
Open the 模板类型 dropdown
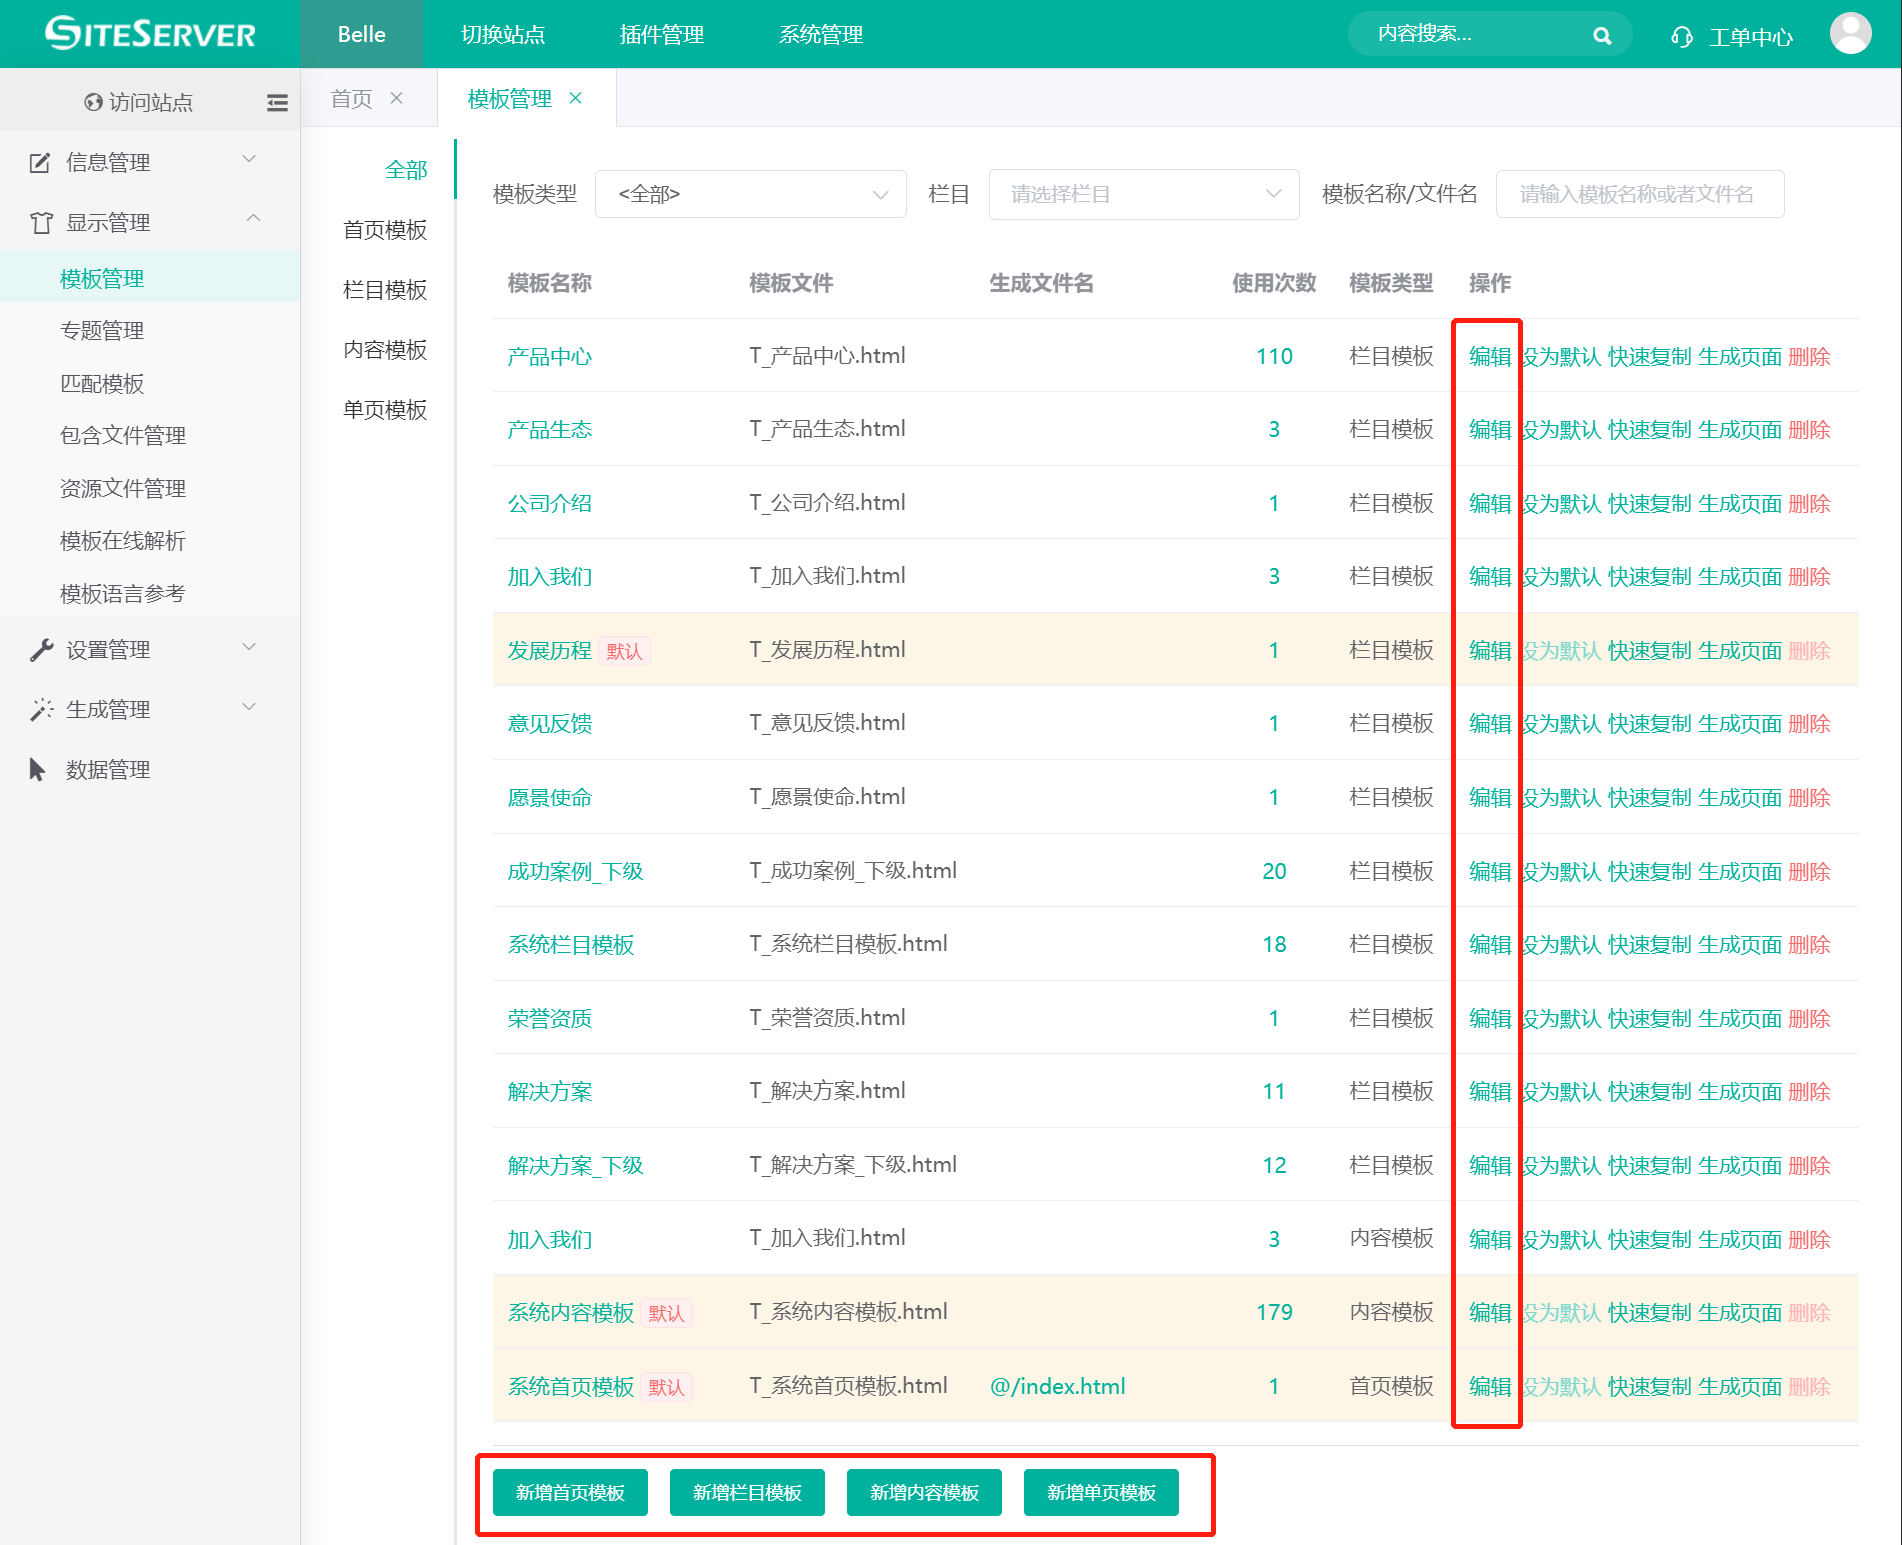point(750,194)
